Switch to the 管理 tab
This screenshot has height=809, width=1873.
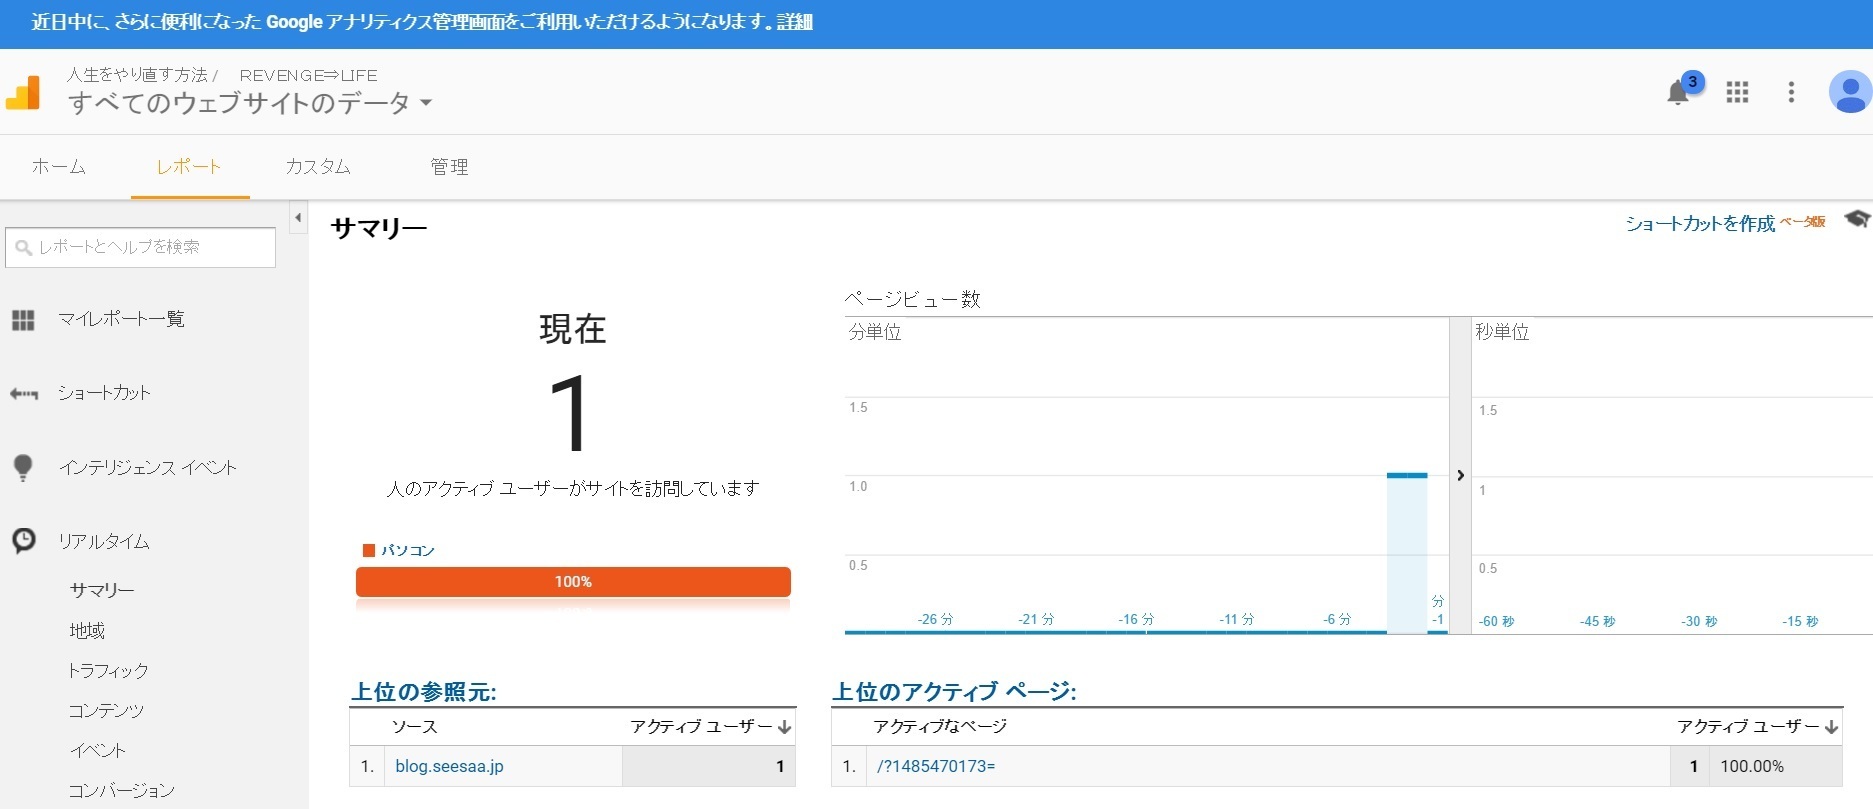449,167
